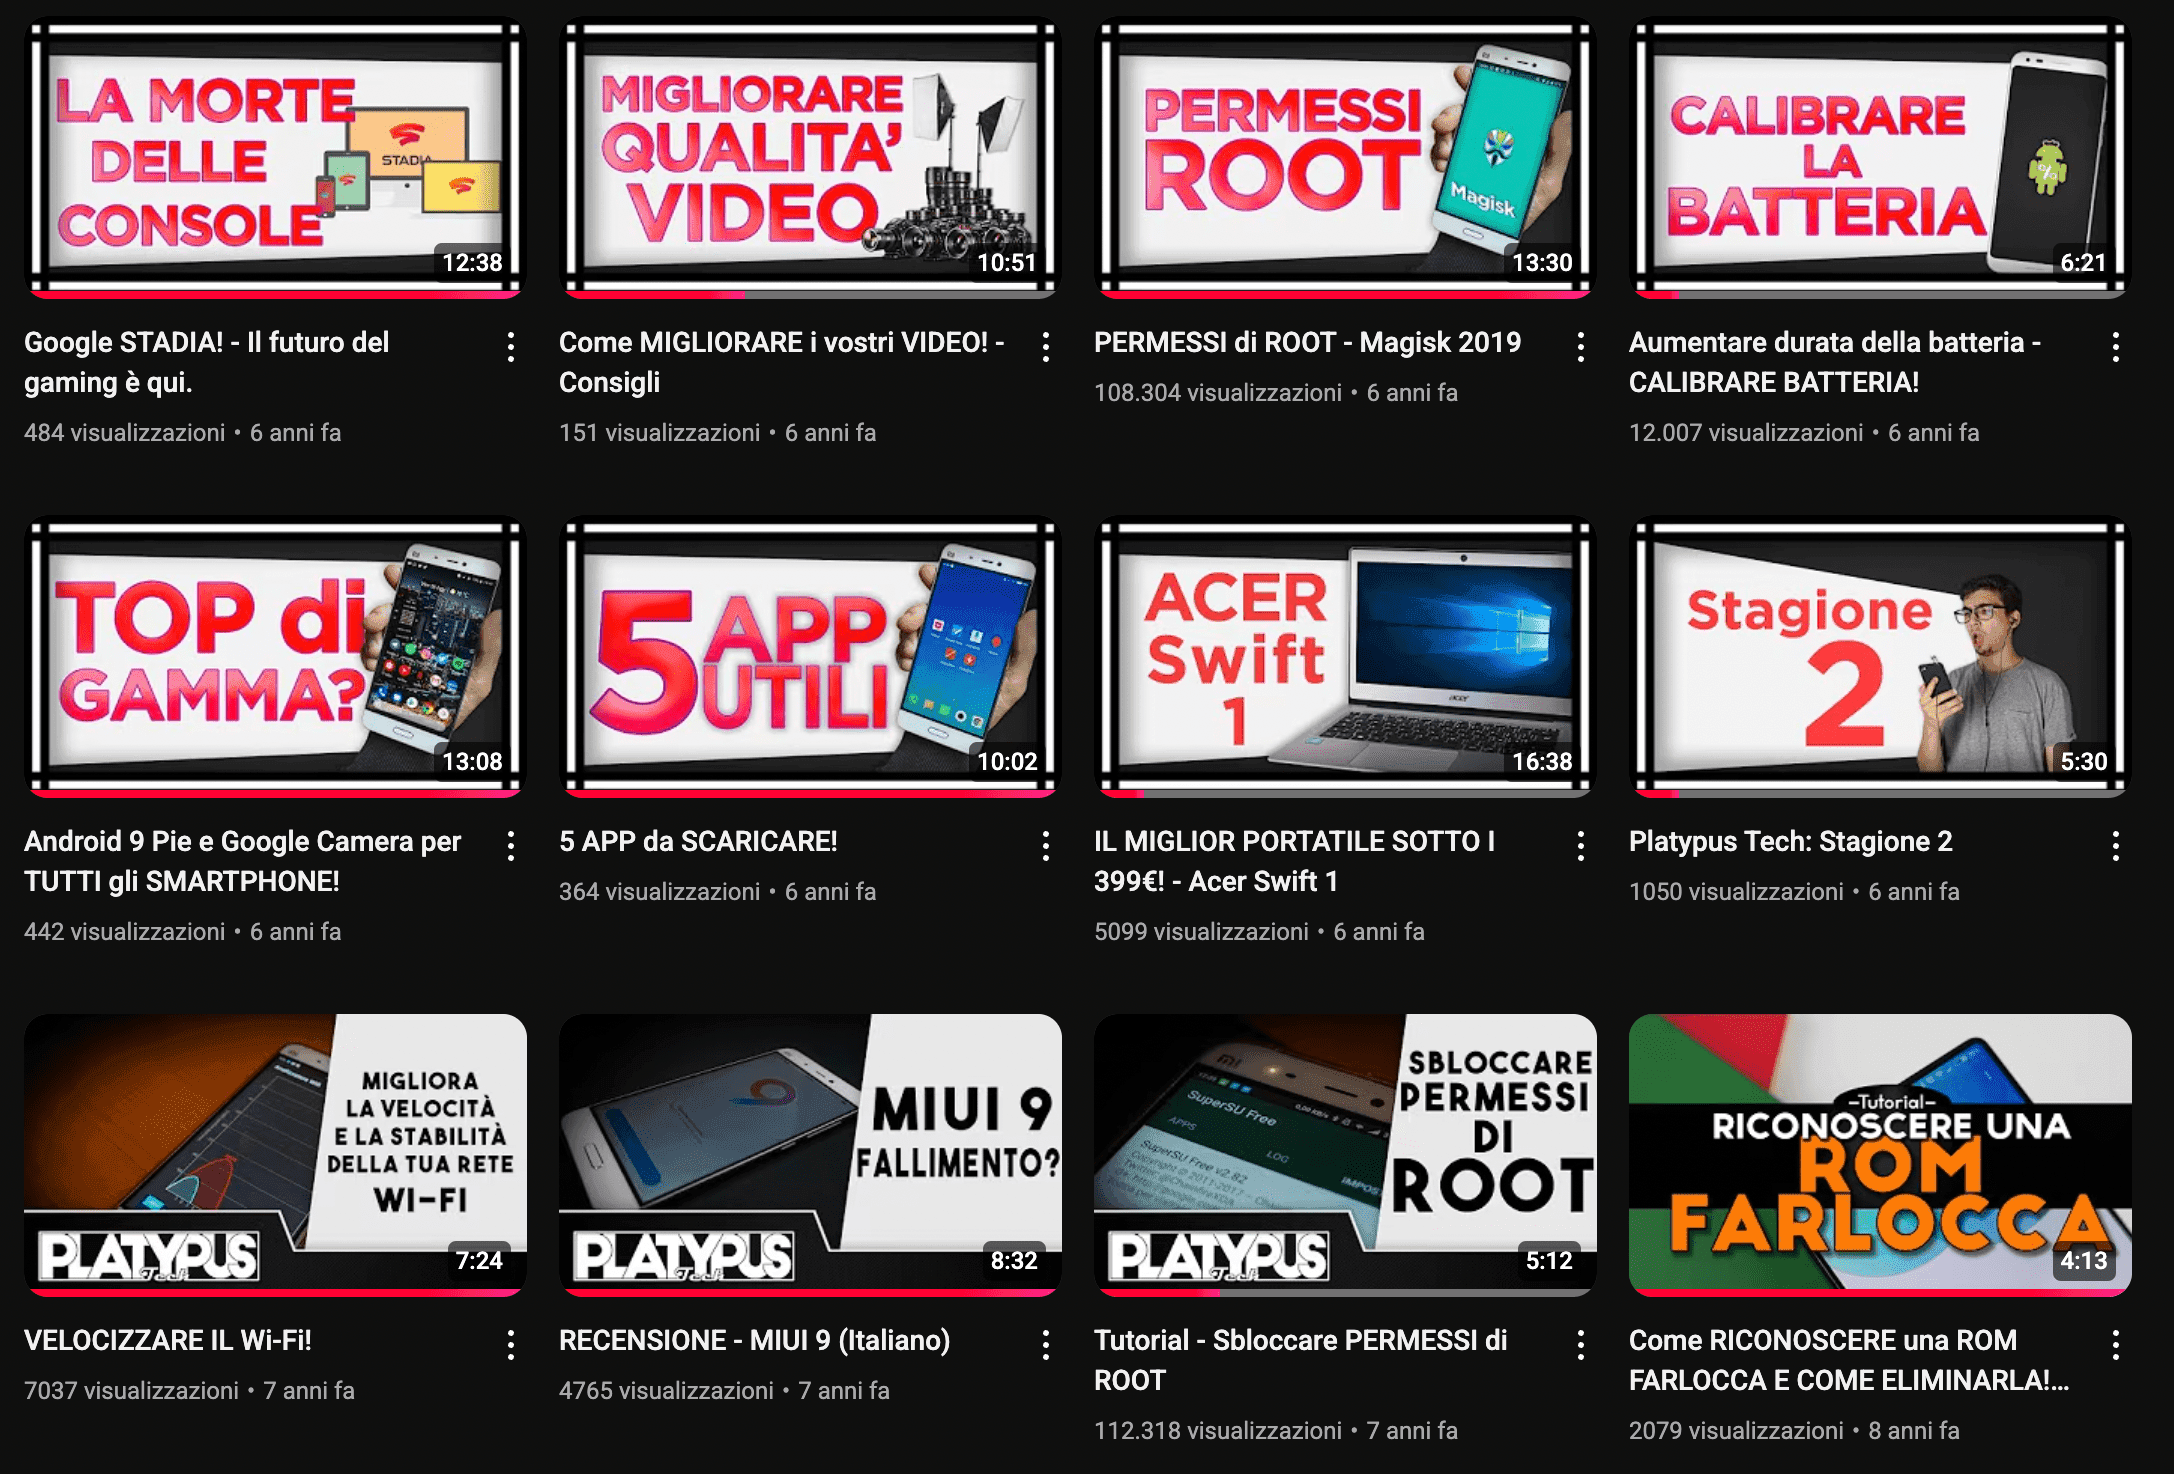The width and height of the screenshot is (2174, 1474).
Task: Play the 'Sbloccare permessi di root' thumbnail
Action: (x=1345, y=1155)
